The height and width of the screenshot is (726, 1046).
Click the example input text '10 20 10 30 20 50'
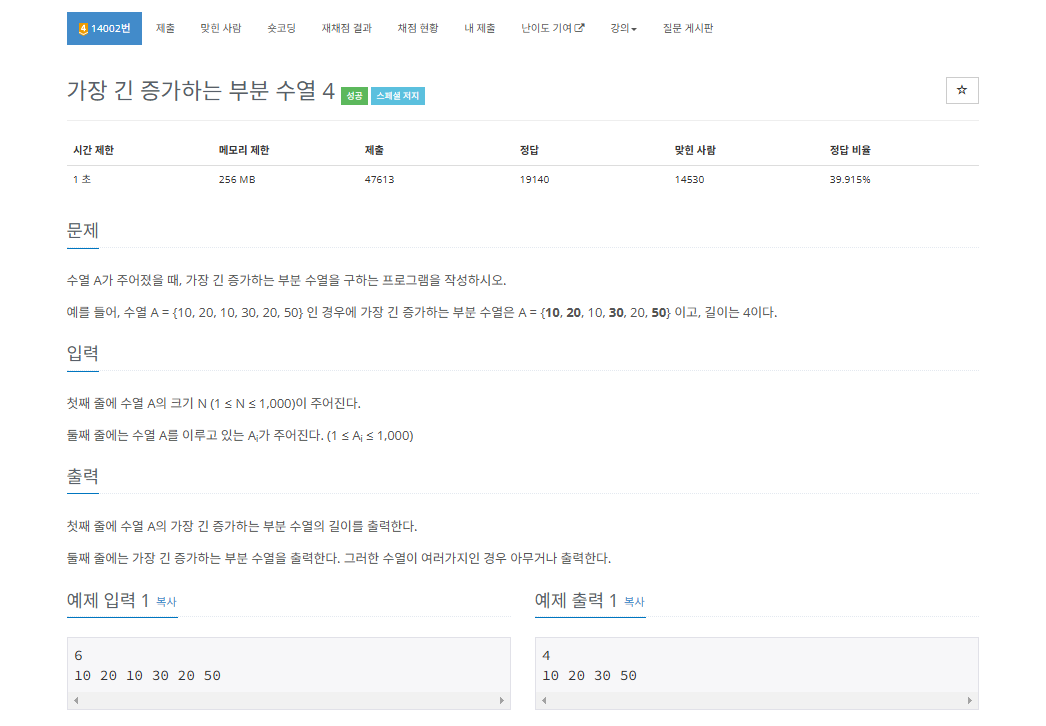[147, 676]
